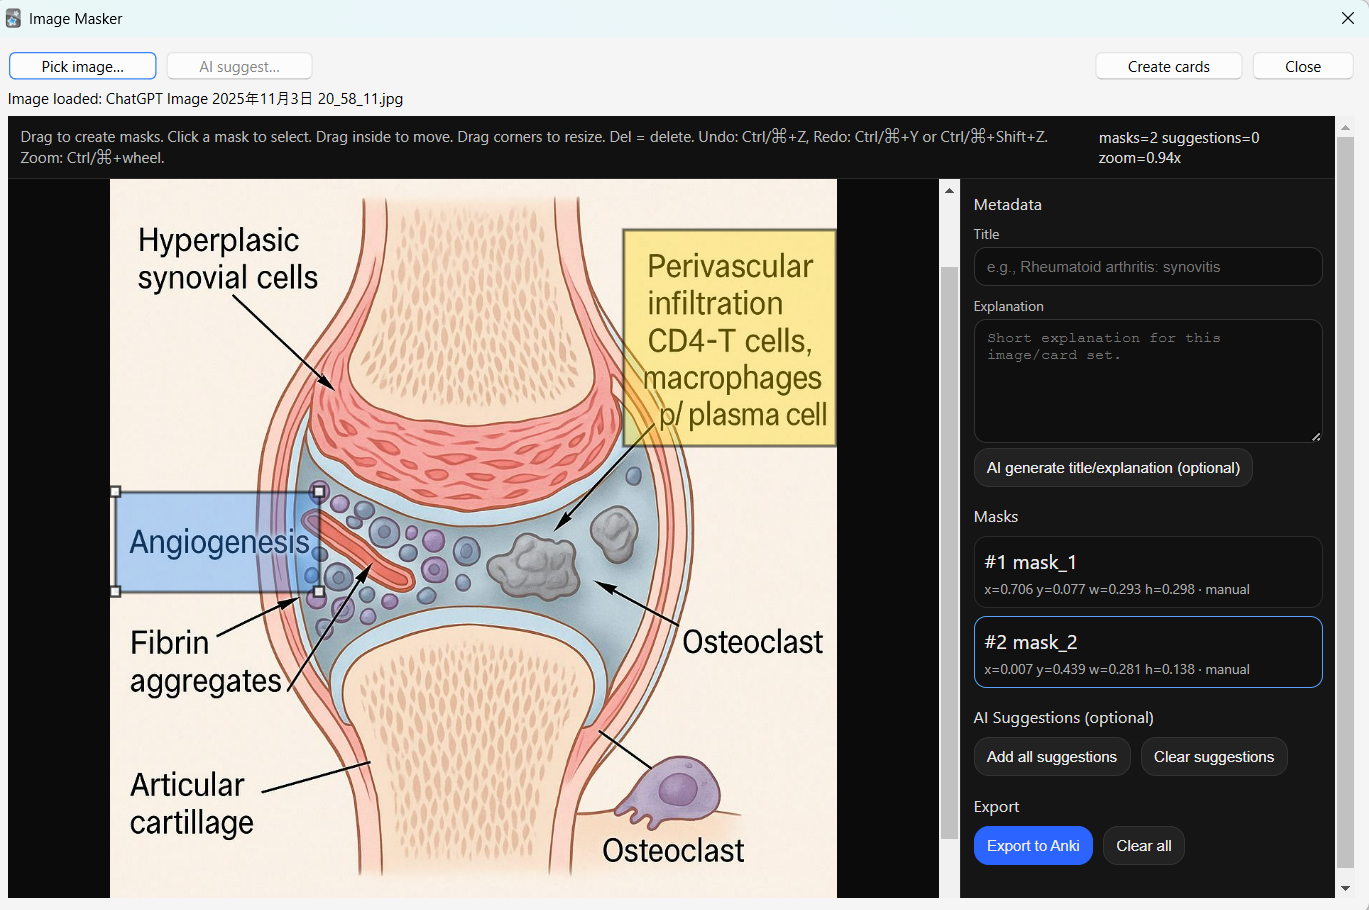Image resolution: width=1369 pixels, height=910 pixels.
Task: Click the canvas vertical scrollbar thumb
Action: (949, 550)
